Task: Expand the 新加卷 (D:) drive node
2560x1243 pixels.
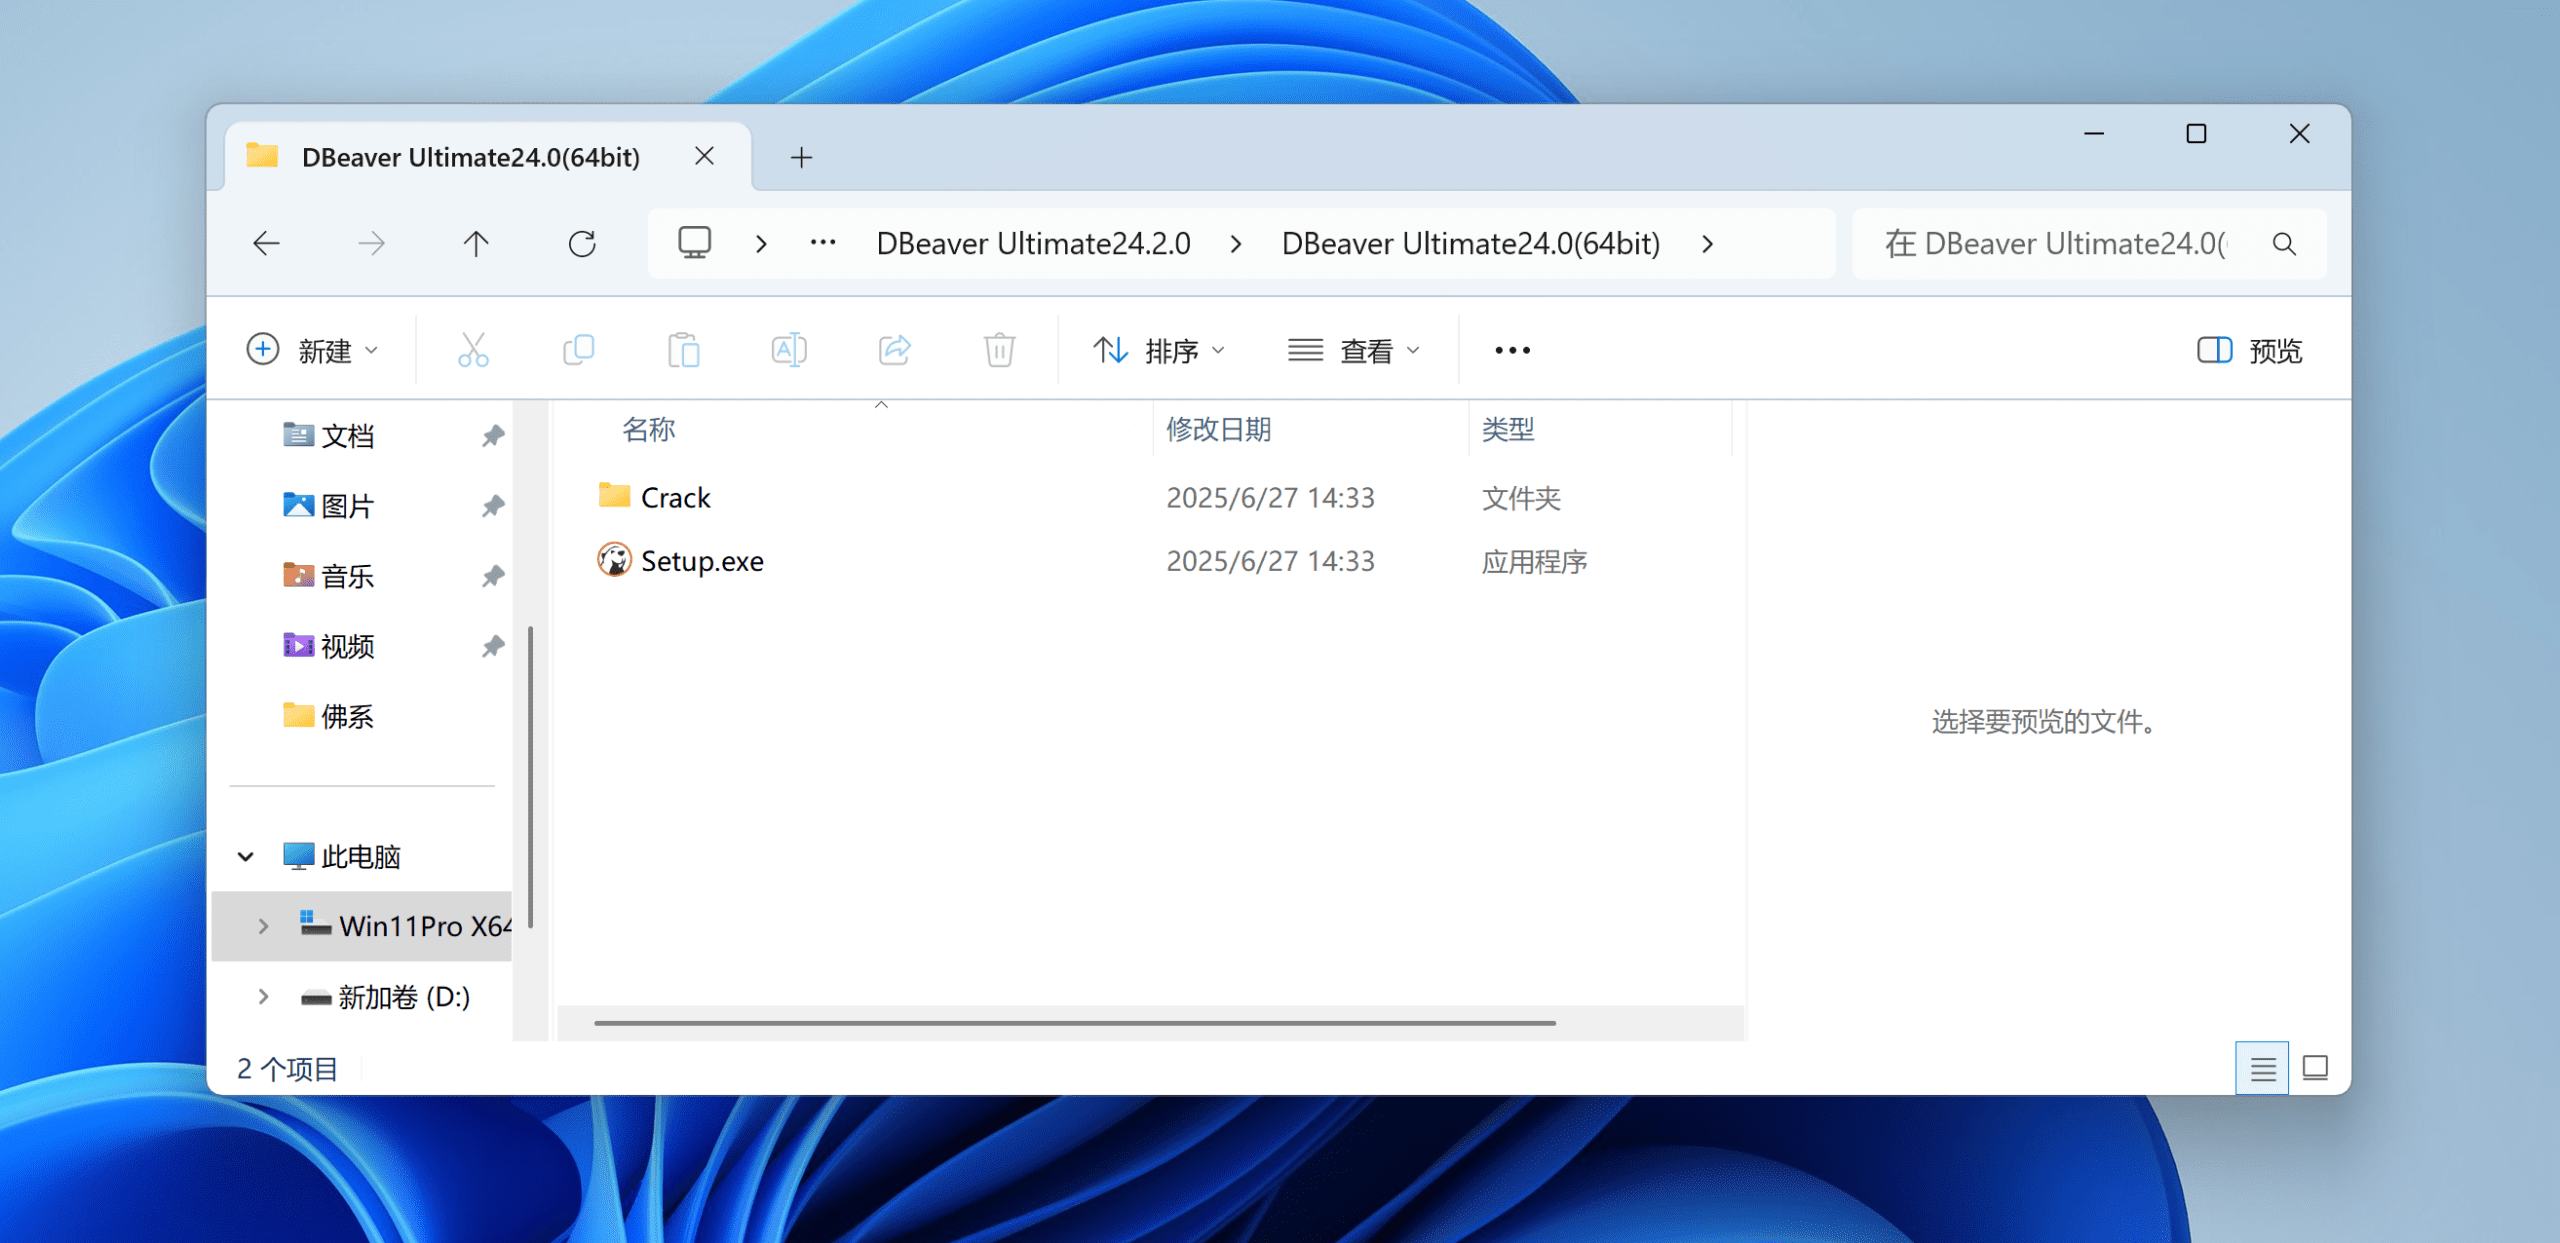Action: pyautogui.click(x=263, y=997)
